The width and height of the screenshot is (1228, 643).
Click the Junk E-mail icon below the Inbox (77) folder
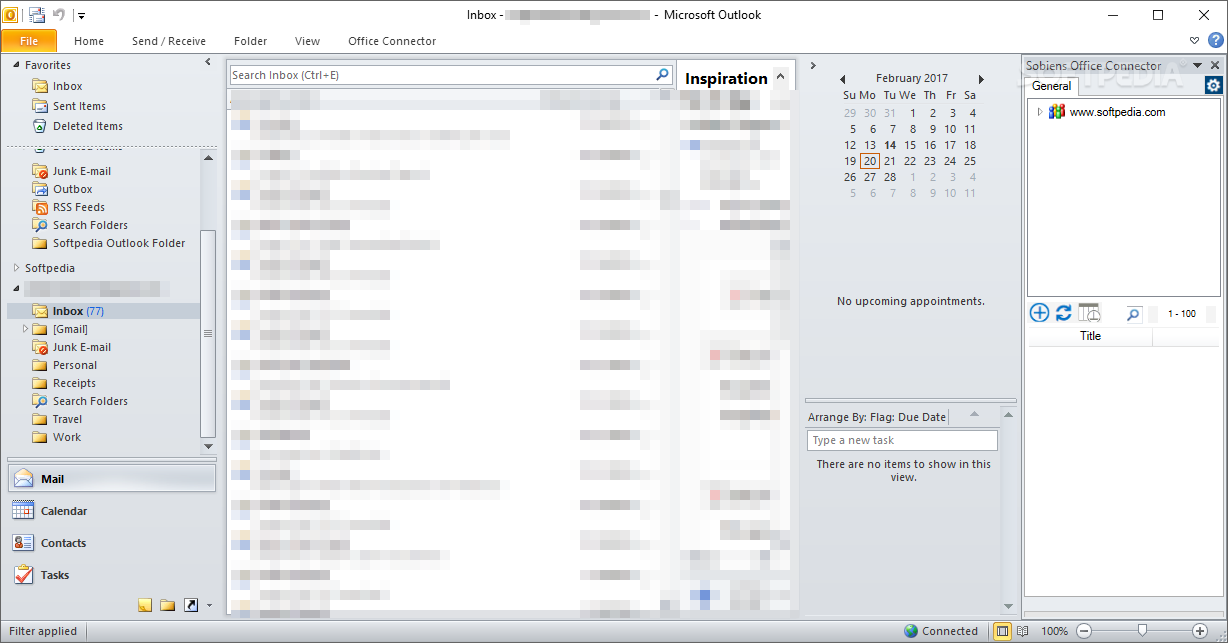40,347
